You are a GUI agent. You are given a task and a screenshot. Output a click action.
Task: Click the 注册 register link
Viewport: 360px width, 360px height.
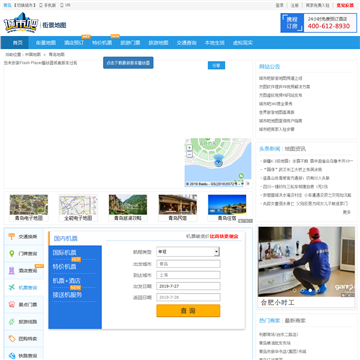[295, 5]
